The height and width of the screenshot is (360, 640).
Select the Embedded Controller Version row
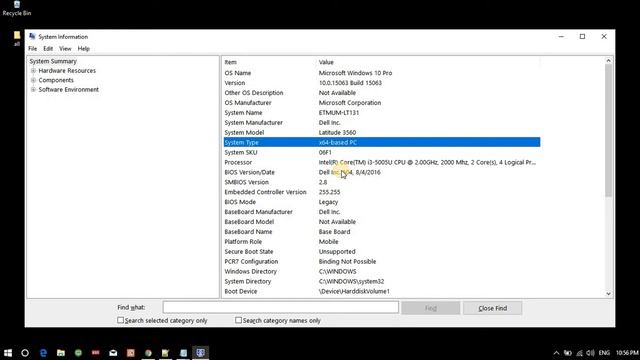click(x=382, y=192)
